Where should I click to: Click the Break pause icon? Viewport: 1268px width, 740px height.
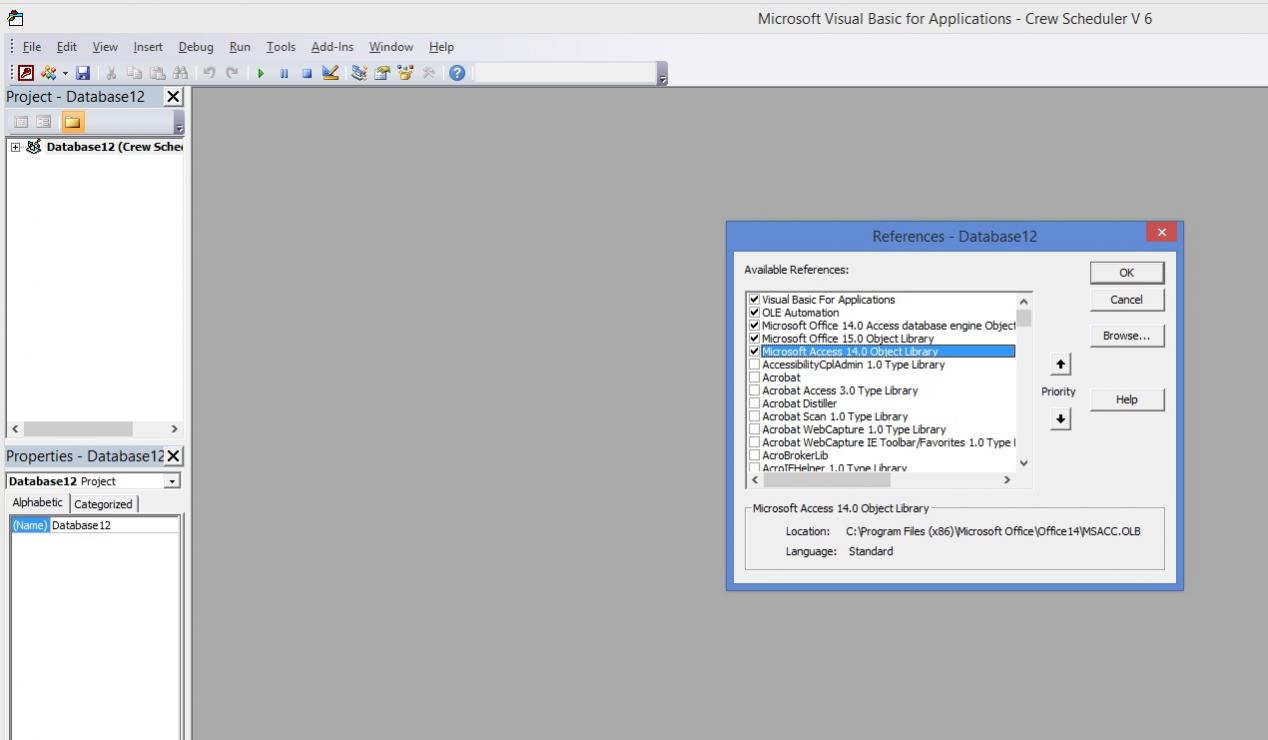pyautogui.click(x=284, y=73)
